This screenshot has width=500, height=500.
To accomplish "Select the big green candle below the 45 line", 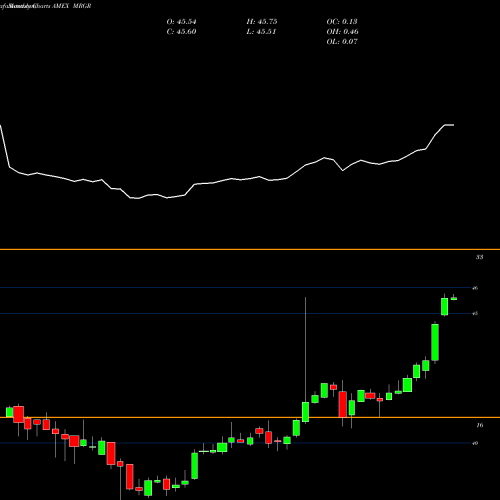I will tap(435, 342).
